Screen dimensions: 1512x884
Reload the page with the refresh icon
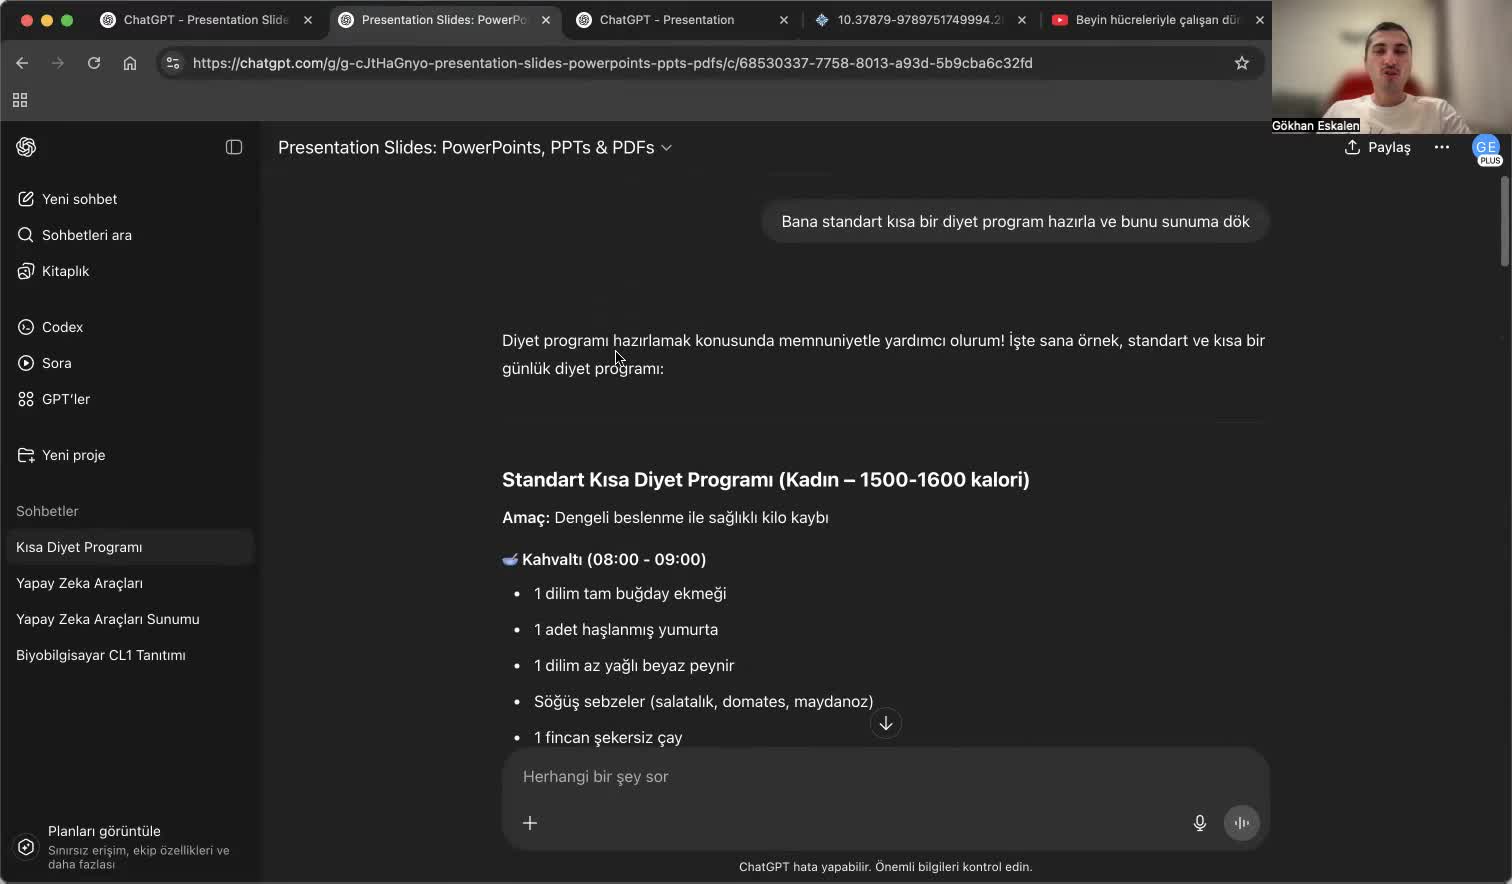point(94,63)
